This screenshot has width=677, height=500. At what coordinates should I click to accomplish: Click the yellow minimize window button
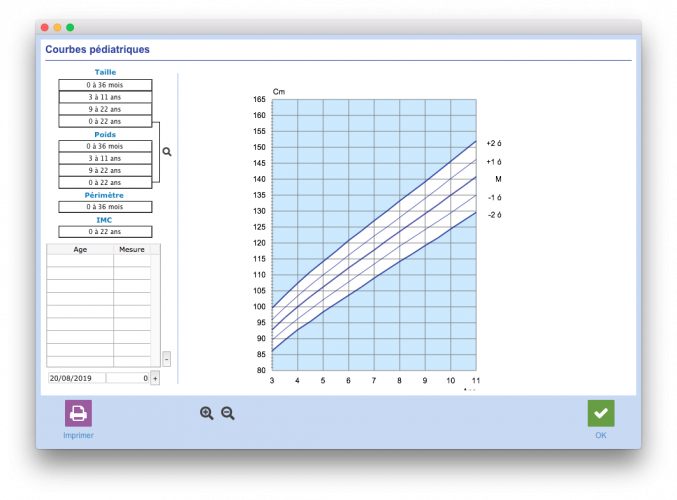[57, 28]
